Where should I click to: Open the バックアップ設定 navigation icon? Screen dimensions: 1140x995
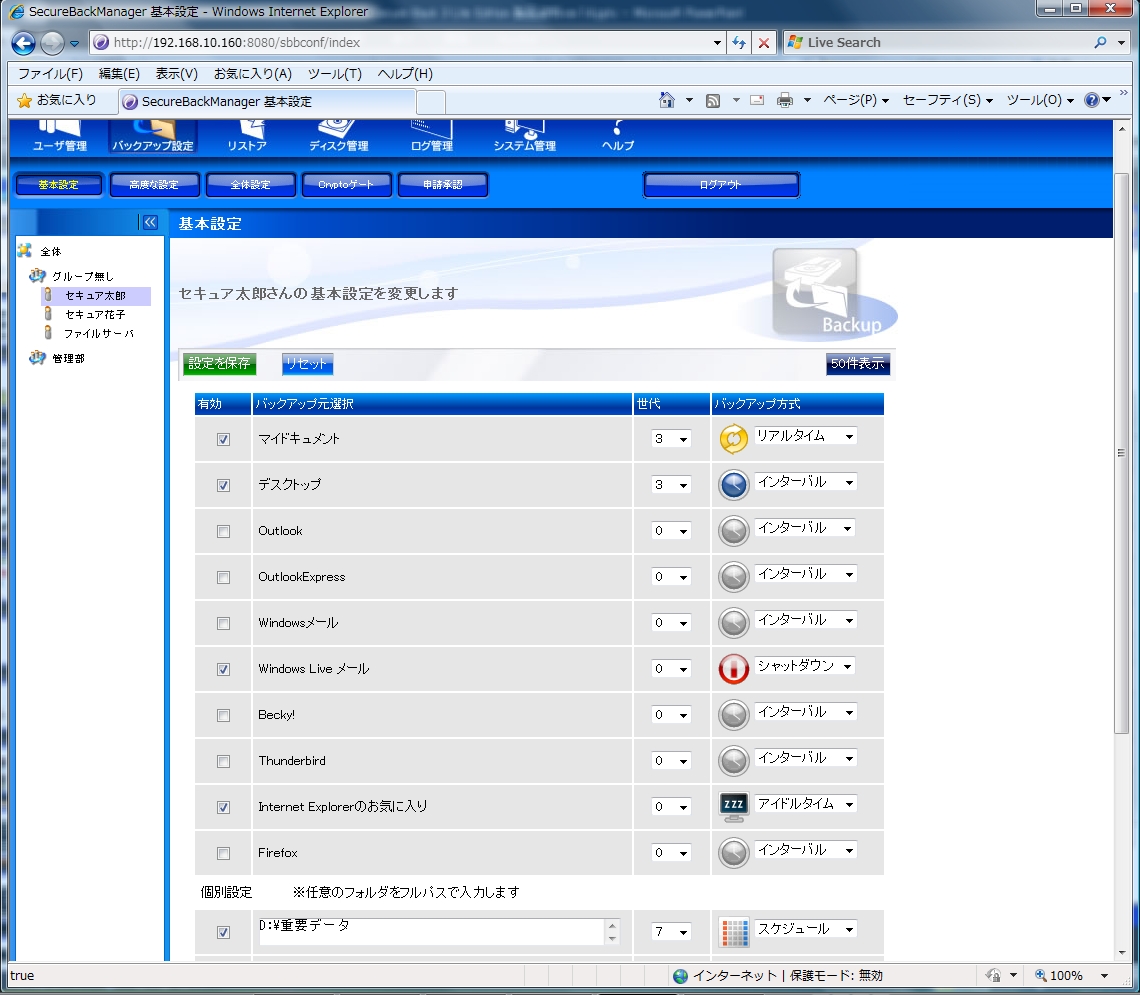tap(153, 136)
